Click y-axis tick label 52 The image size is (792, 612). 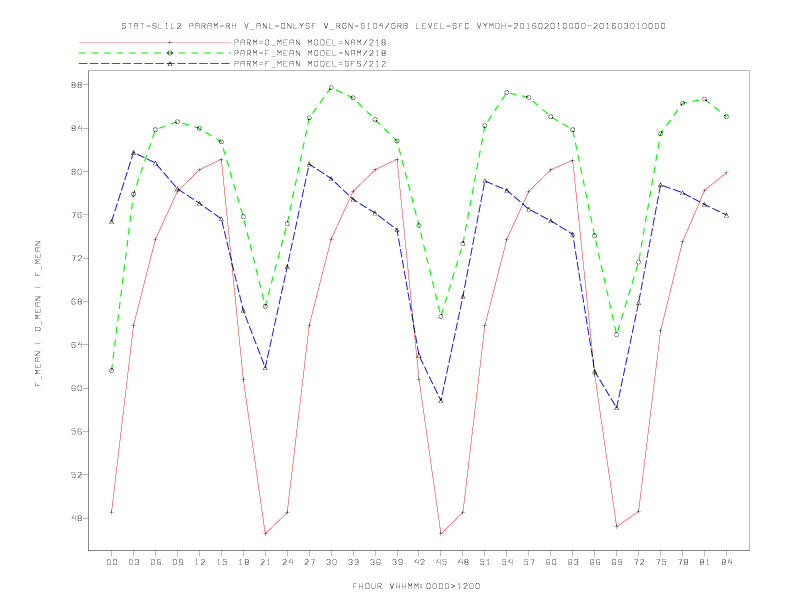tap(76, 475)
